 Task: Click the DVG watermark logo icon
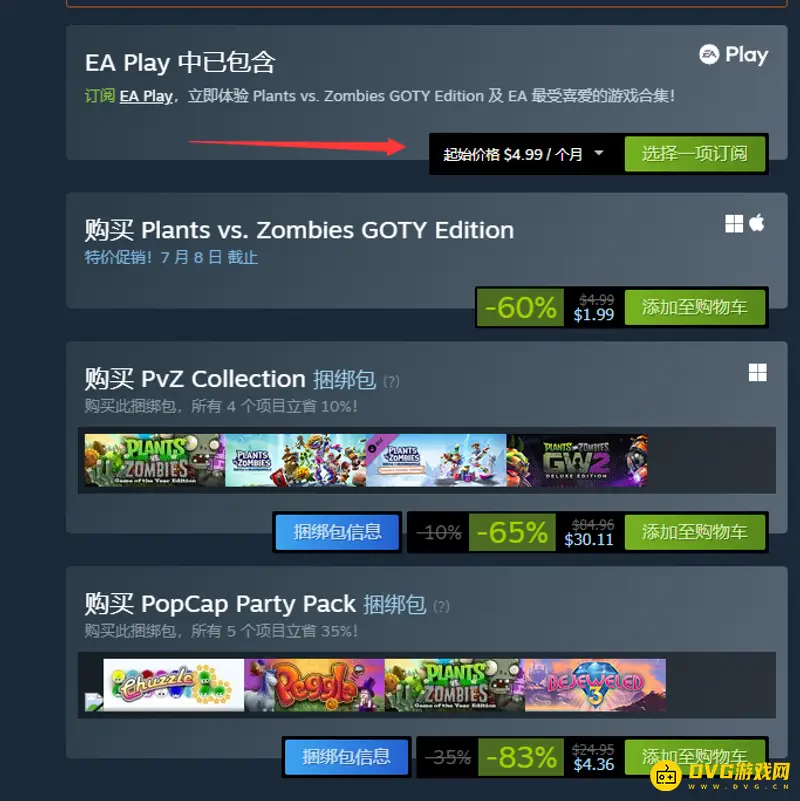point(666,776)
